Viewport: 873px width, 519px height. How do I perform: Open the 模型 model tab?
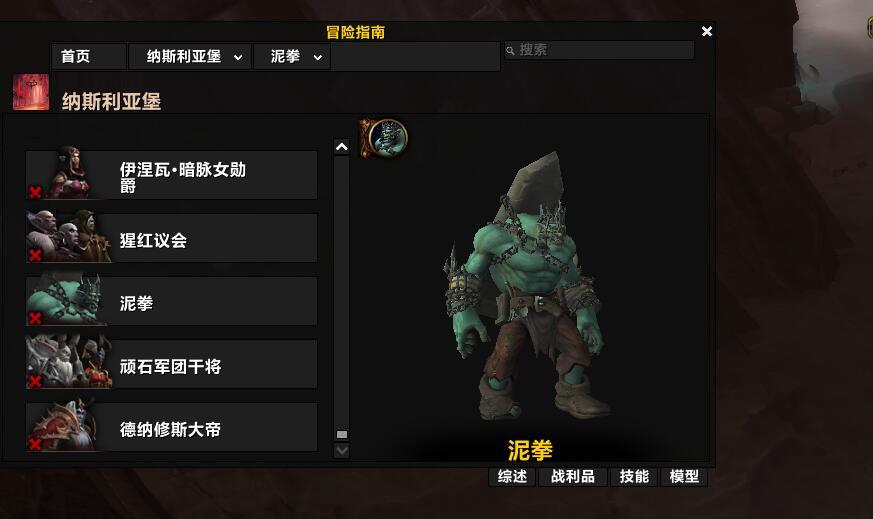[684, 477]
